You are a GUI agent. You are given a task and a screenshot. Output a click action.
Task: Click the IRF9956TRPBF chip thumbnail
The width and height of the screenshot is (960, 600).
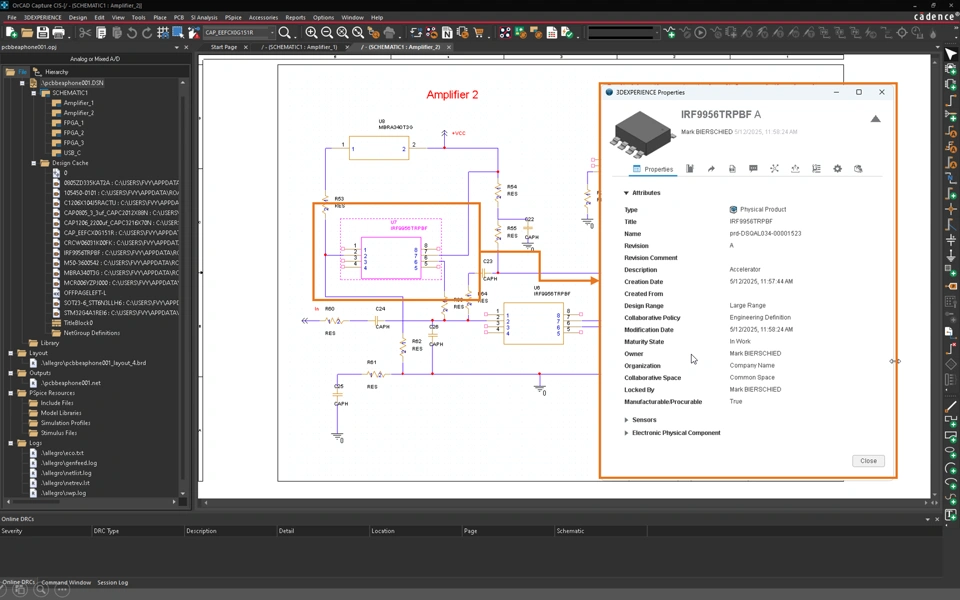point(642,133)
